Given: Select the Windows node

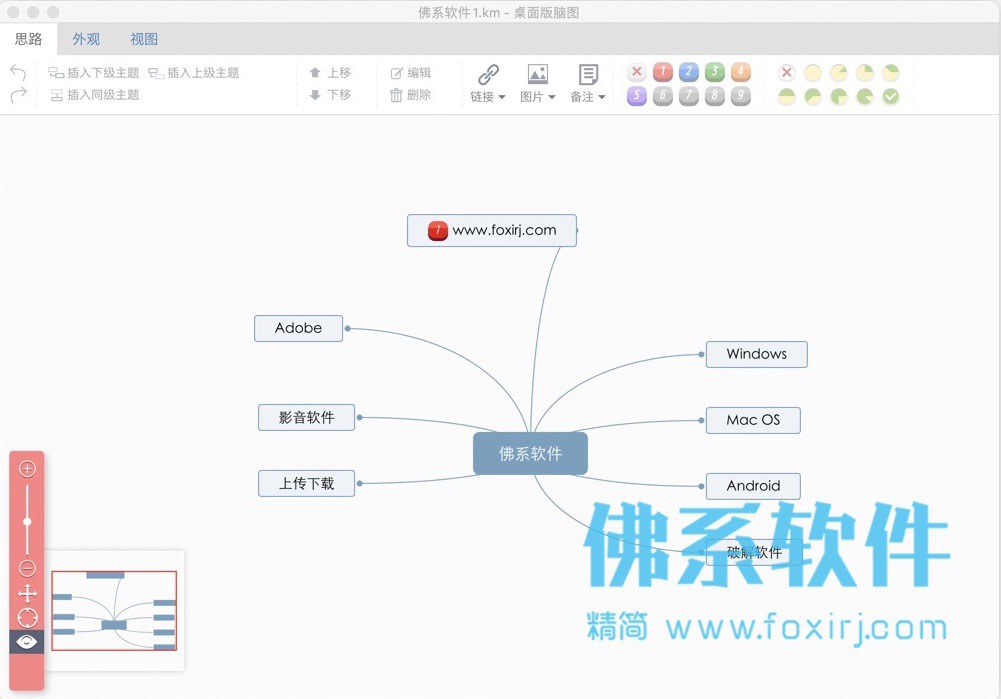Looking at the screenshot, I should (756, 354).
